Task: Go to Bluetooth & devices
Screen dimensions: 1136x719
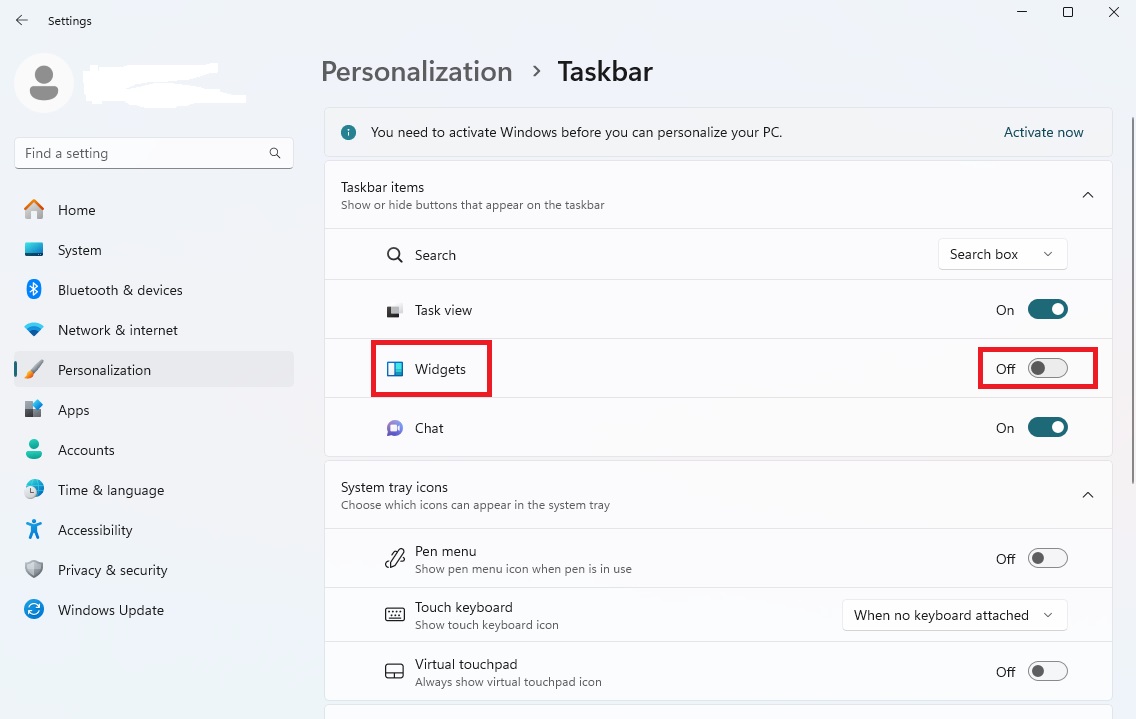Action: point(154,290)
